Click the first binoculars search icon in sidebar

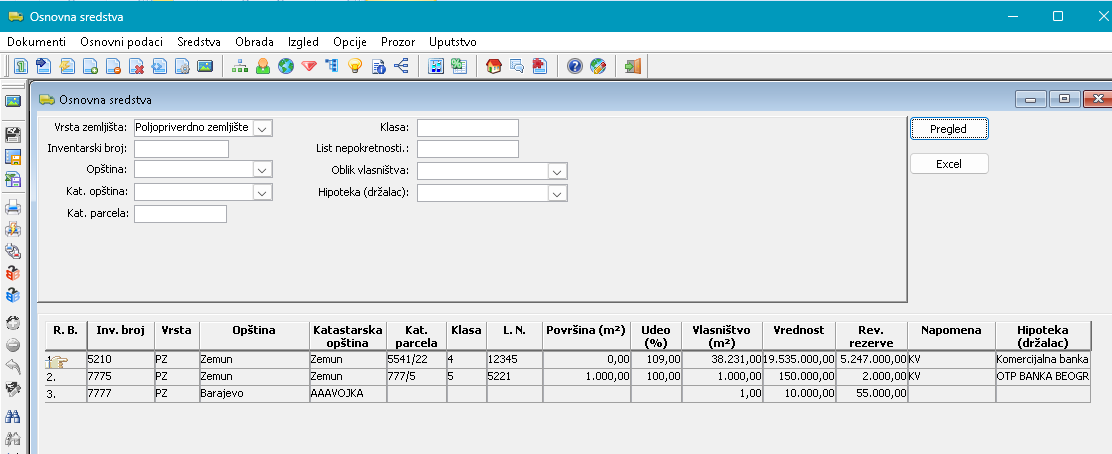pyautogui.click(x=13, y=416)
